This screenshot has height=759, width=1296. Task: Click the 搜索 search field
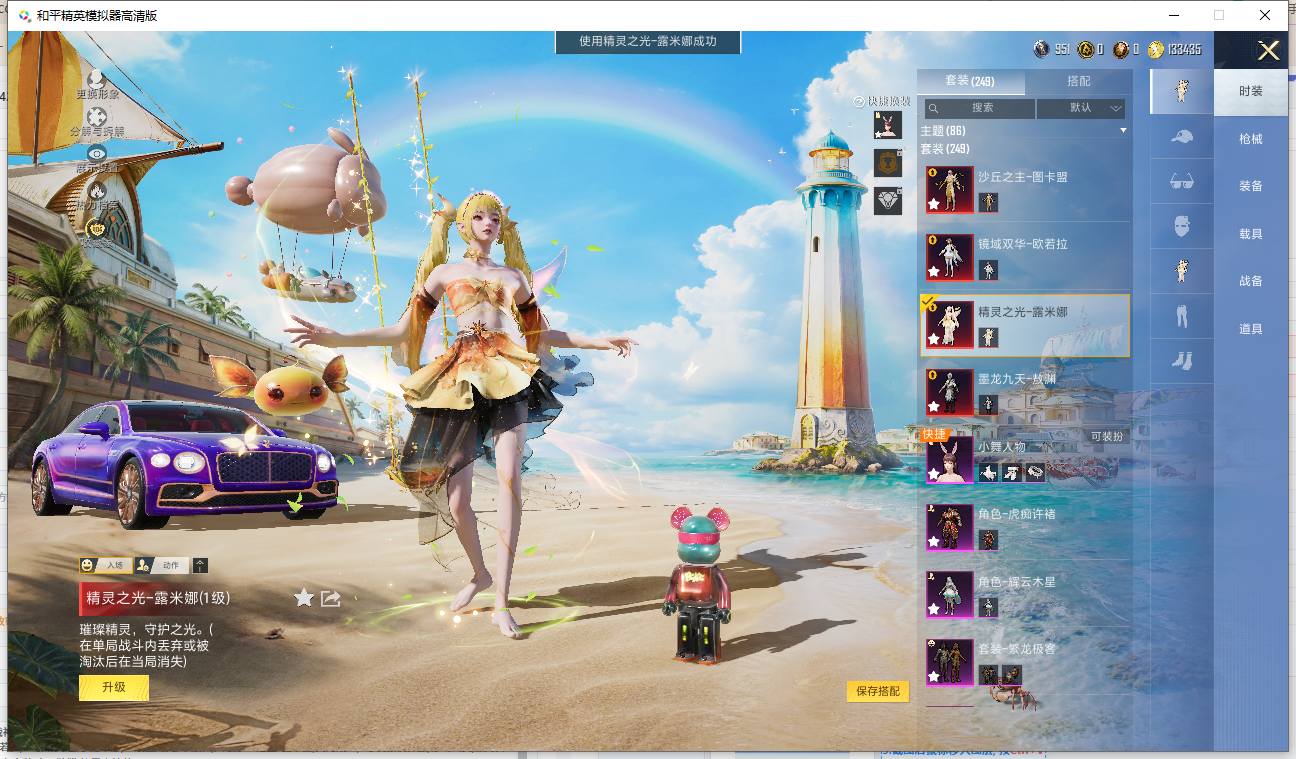980,107
